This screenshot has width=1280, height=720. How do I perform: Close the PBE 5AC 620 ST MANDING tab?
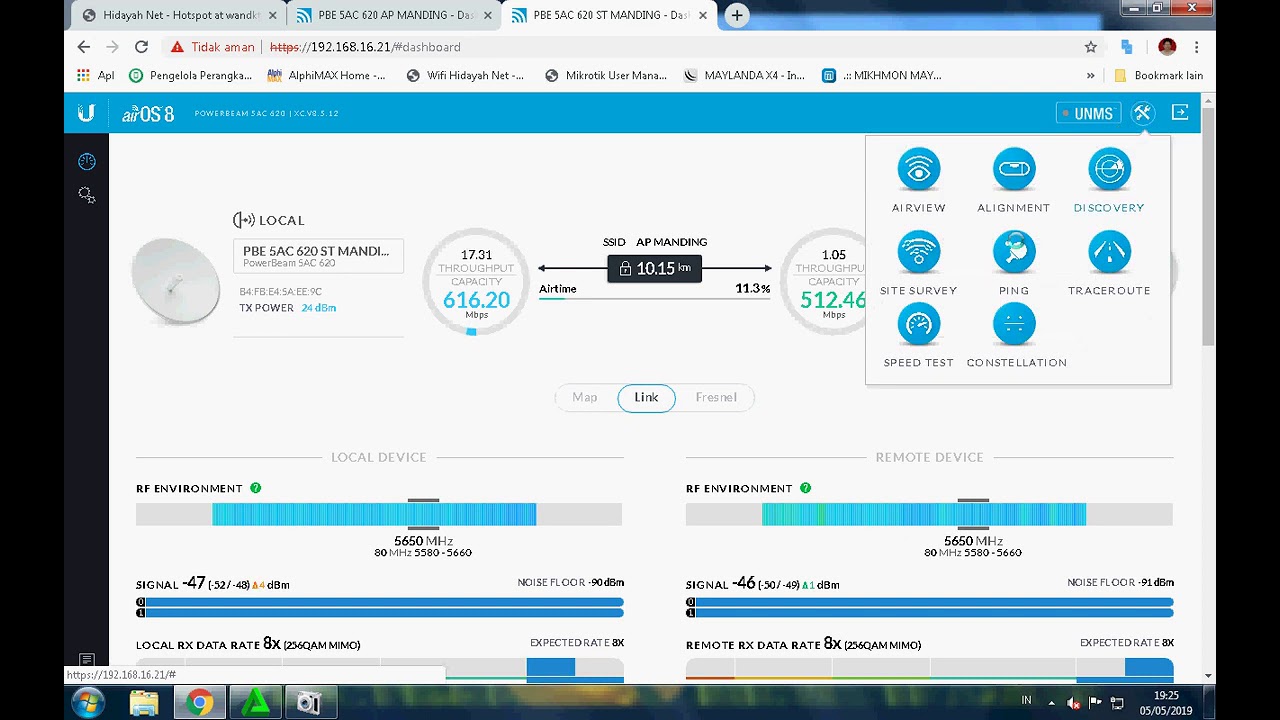click(703, 15)
